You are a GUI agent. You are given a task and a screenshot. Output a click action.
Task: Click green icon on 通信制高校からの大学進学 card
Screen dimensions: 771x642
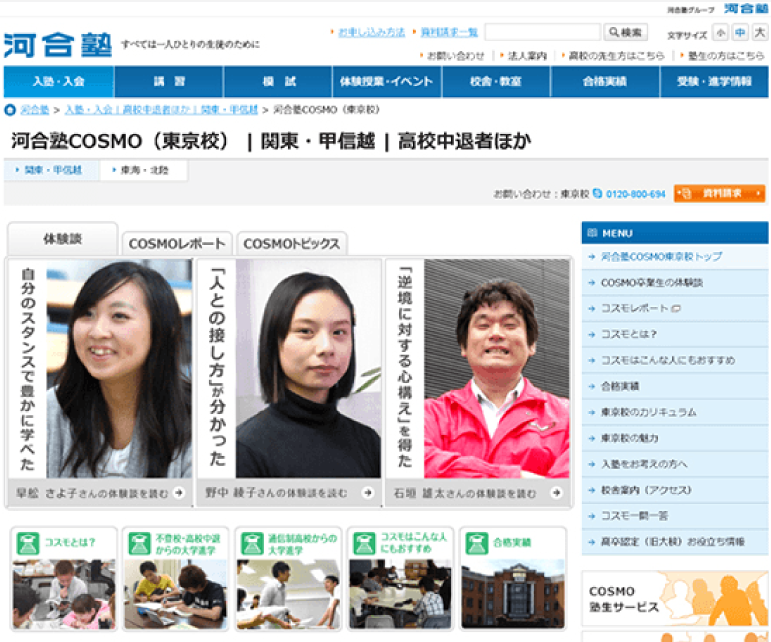pos(252,544)
